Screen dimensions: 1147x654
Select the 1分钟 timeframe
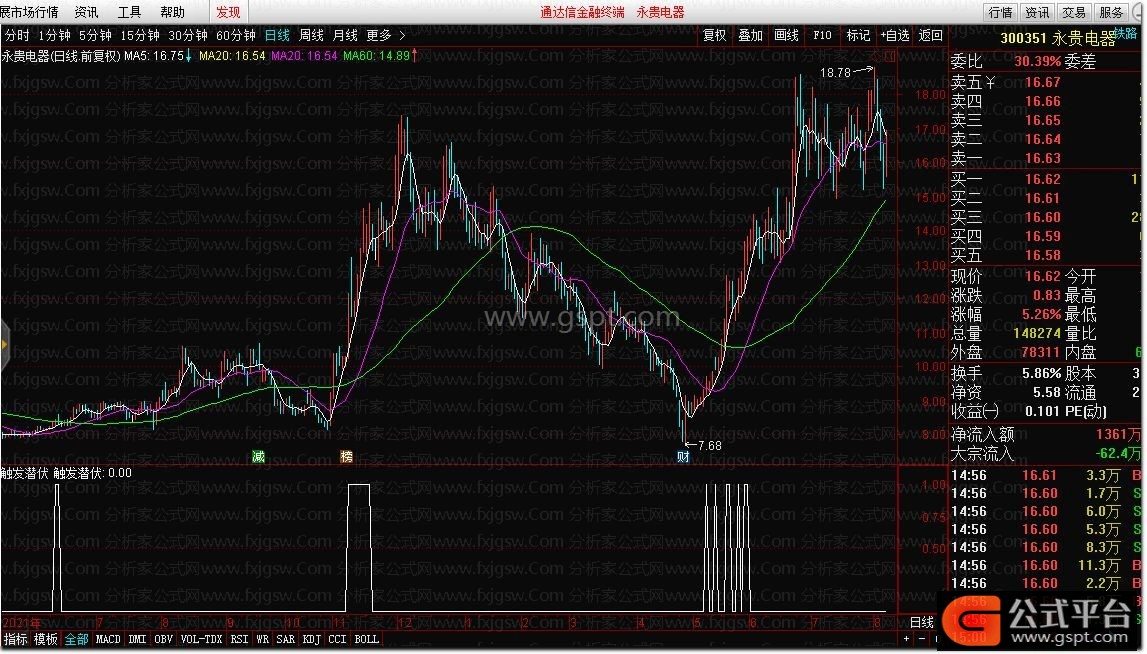coord(54,35)
